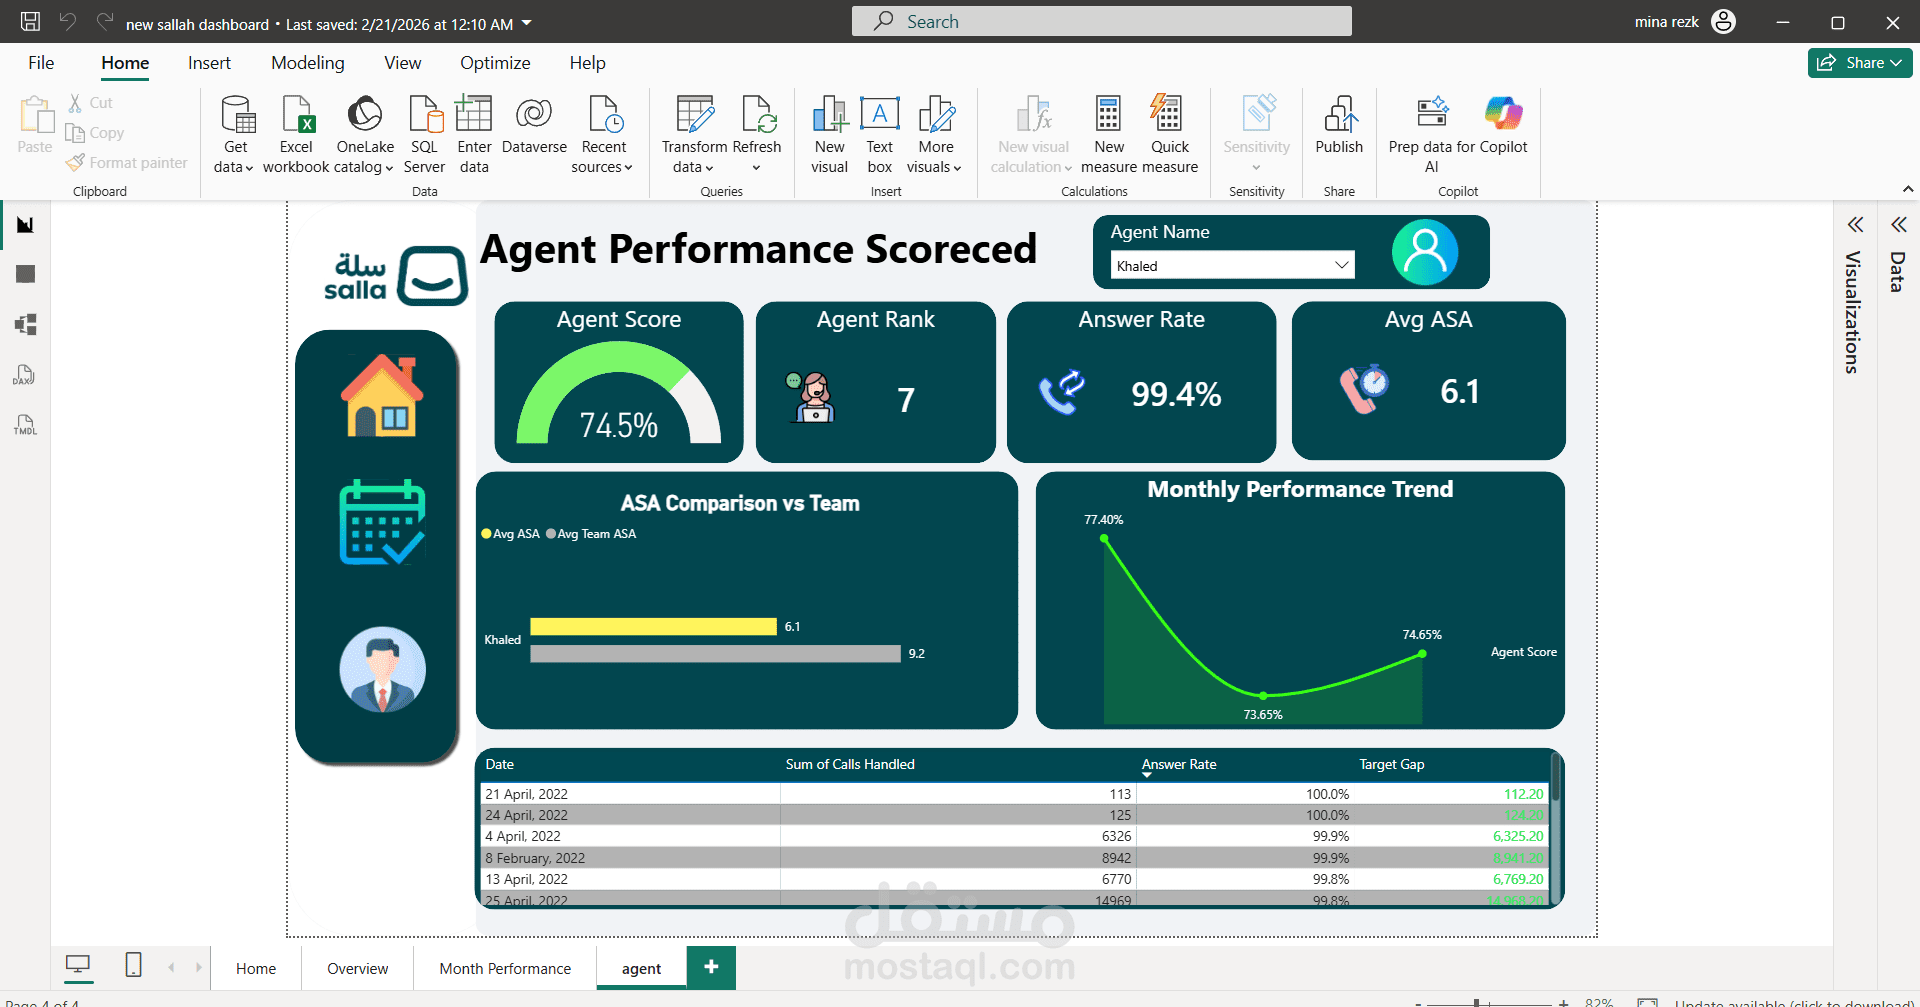Image resolution: width=1920 pixels, height=1007 pixels.
Task: Expand the Transform data dropdown arrow
Action: (x=709, y=168)
